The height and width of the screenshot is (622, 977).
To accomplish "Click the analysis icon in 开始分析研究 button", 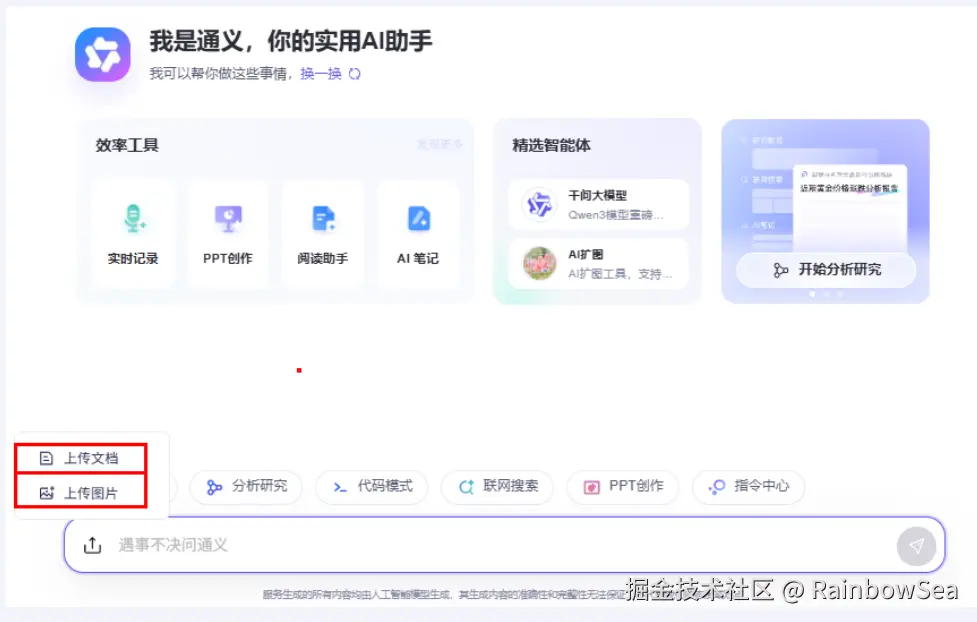I will tap(780, 270).
